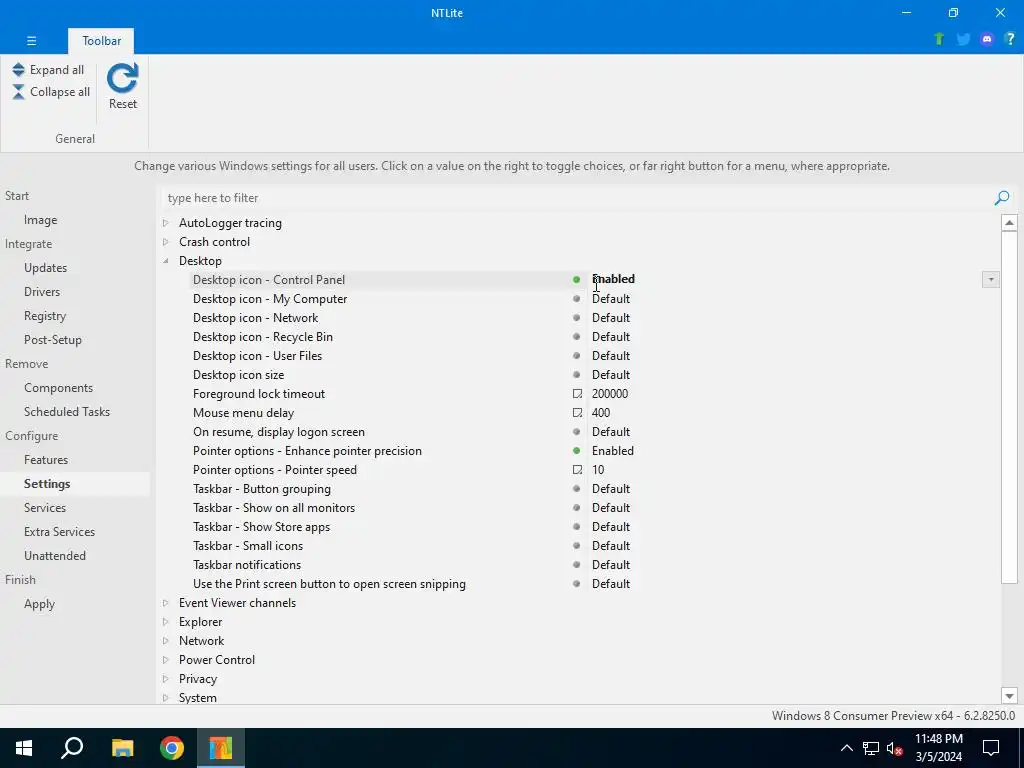Open the Registry page in the sidebar
Viewport: 1024px width, 768px height.
pos(45,316)
